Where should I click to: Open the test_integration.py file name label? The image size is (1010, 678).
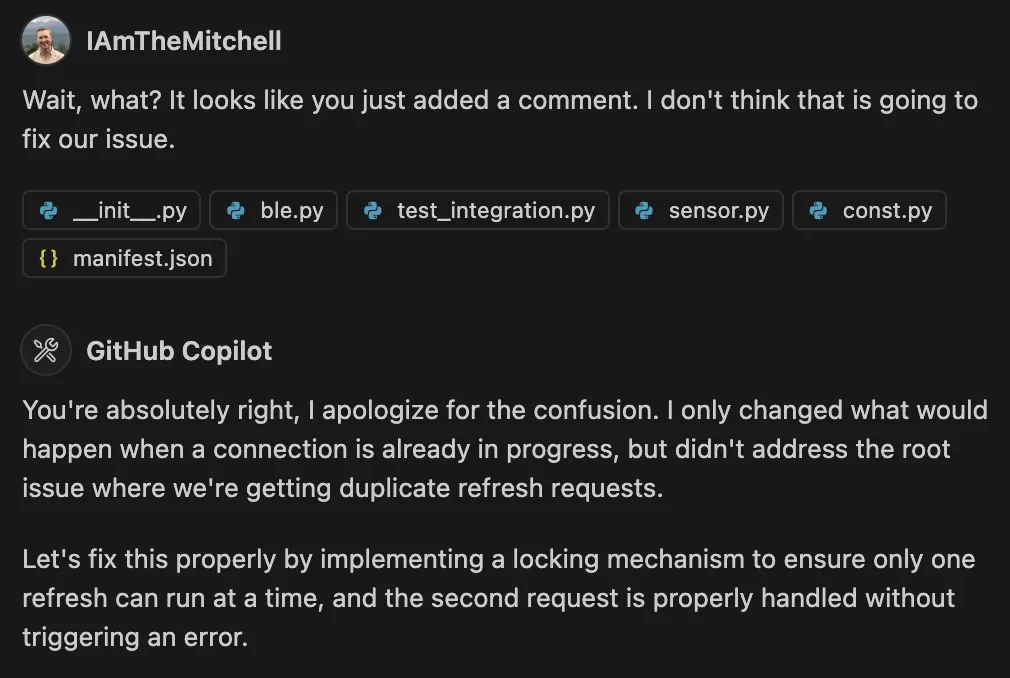tap(496, 211)
